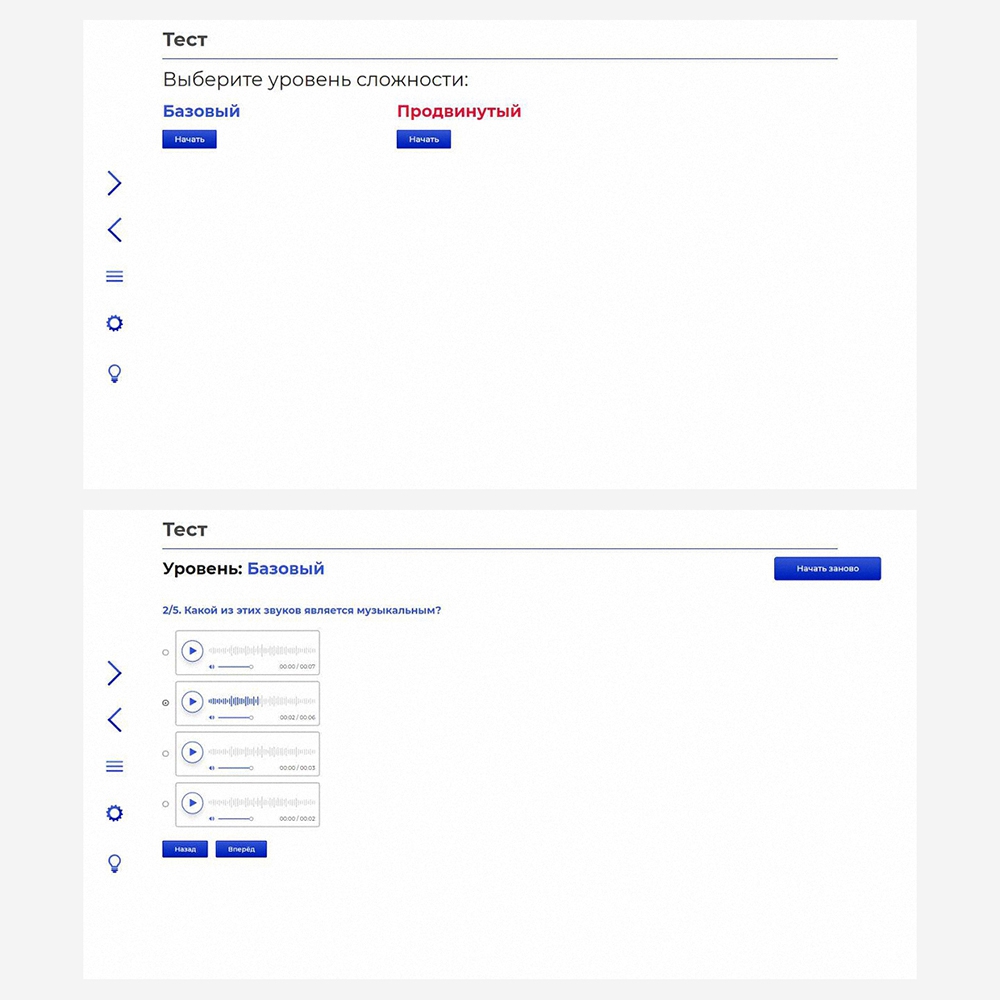The height and width of the screenshot is (1000, 1000).
Task: Open the hamburger menu beside the audio question
Action: pos(114,767)
